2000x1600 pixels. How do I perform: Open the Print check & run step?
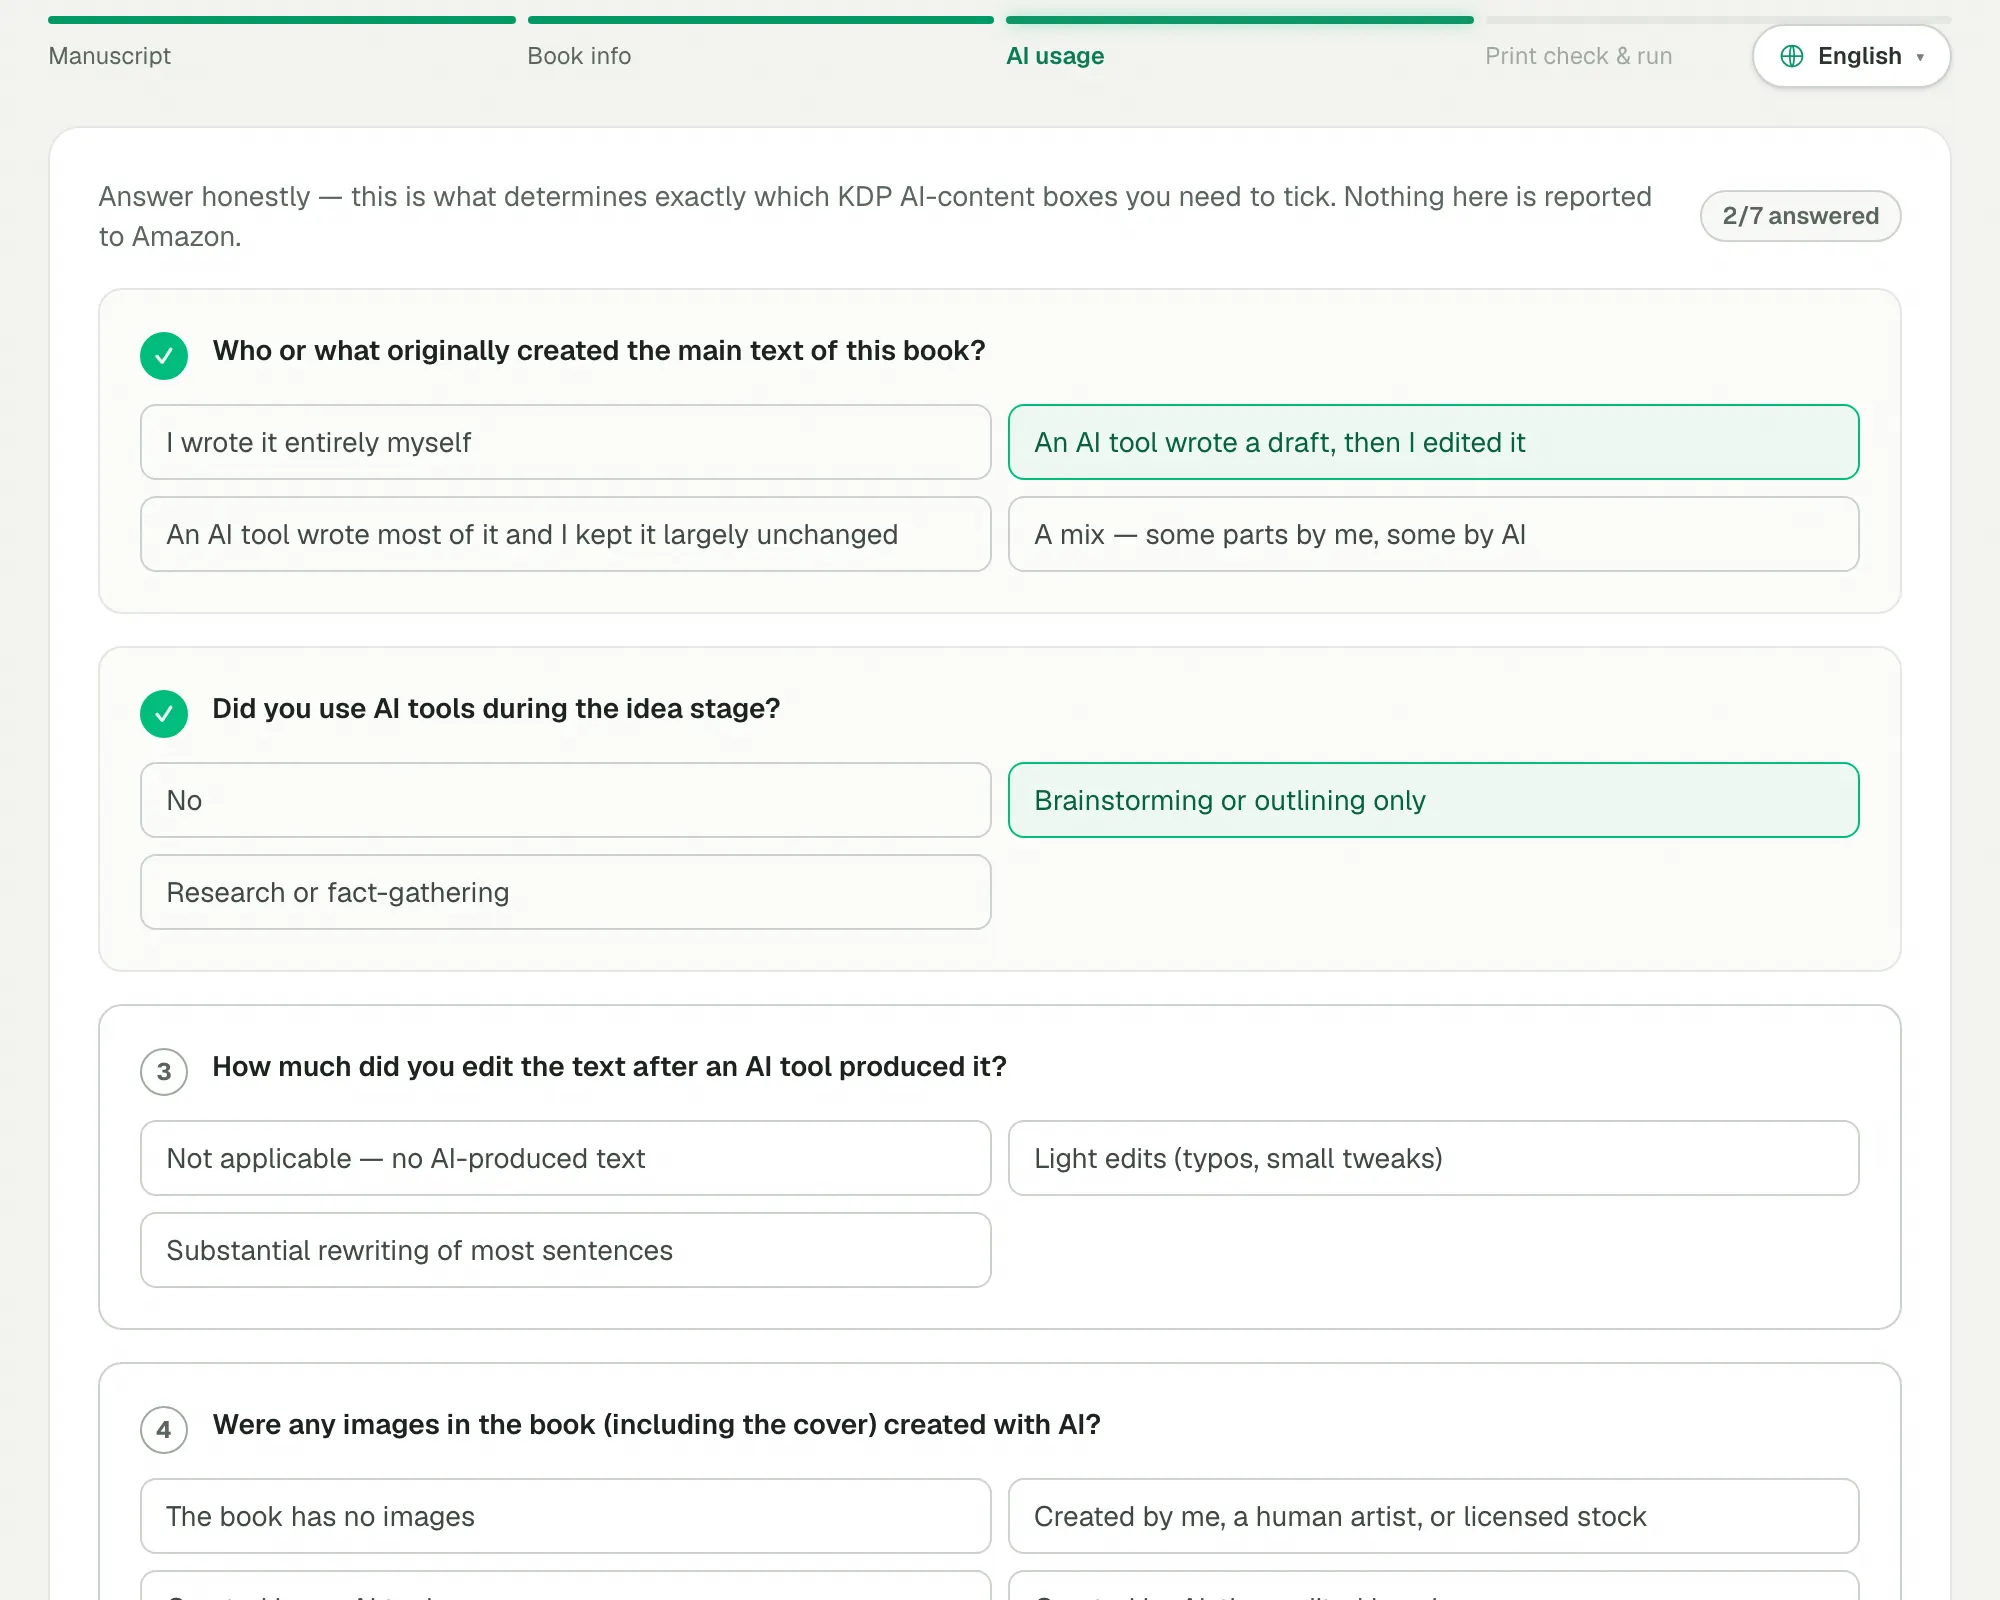click(1578, 56)
